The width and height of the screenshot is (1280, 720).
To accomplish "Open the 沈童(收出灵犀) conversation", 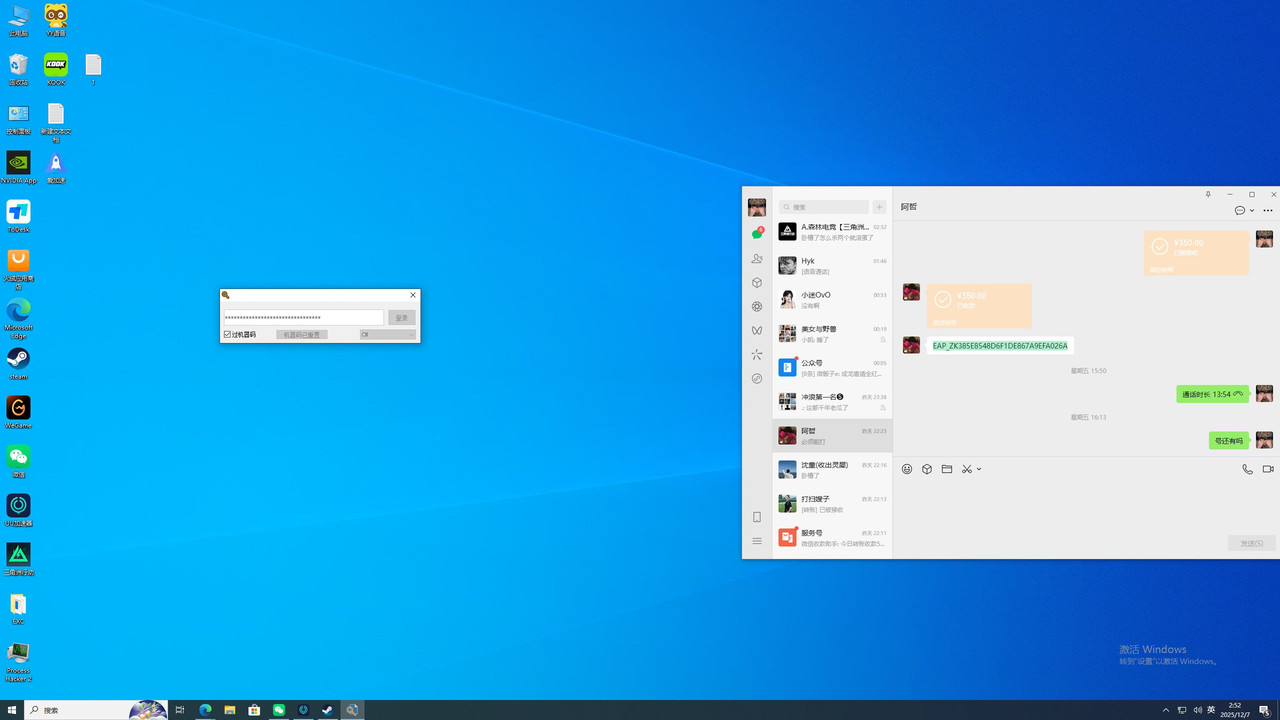I will 832,470.
